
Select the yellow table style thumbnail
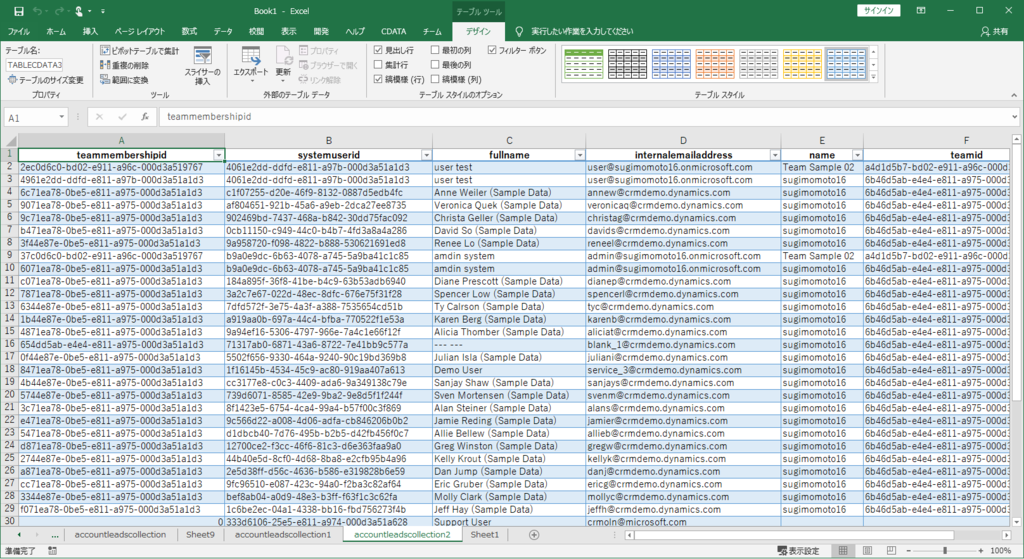803,64
